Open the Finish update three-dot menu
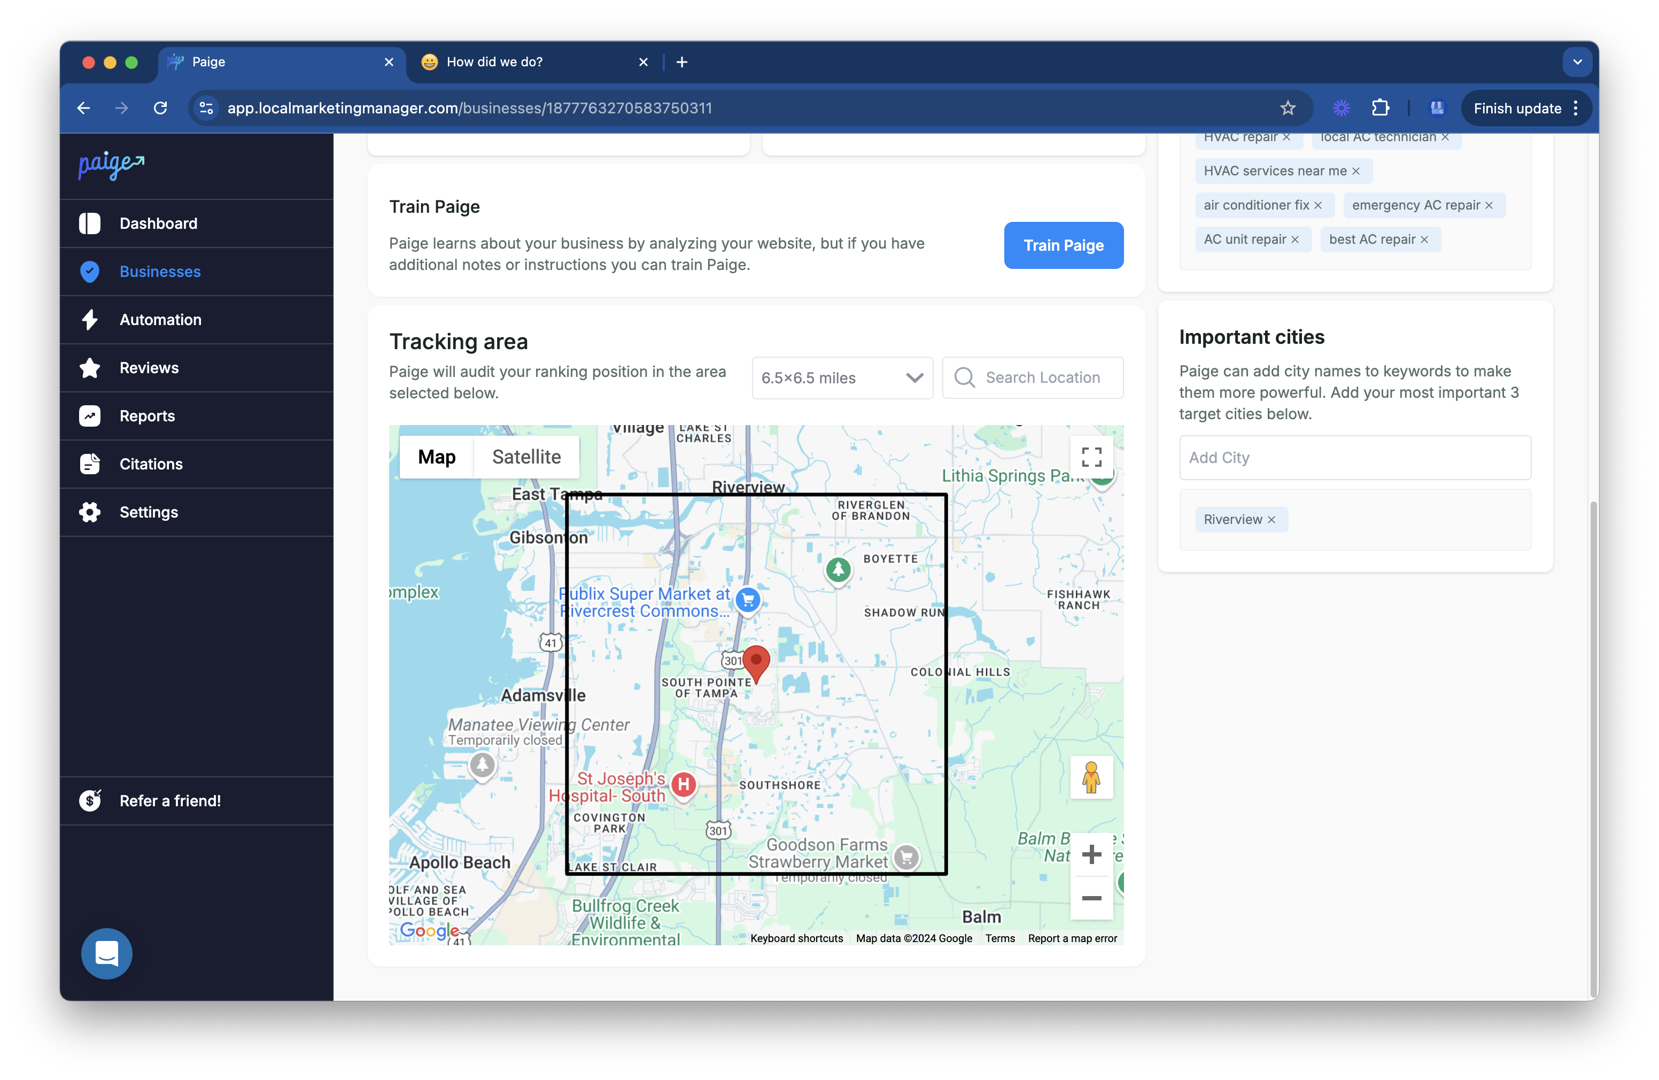Viewport: 1659px width, 1080px height. 1578,108
